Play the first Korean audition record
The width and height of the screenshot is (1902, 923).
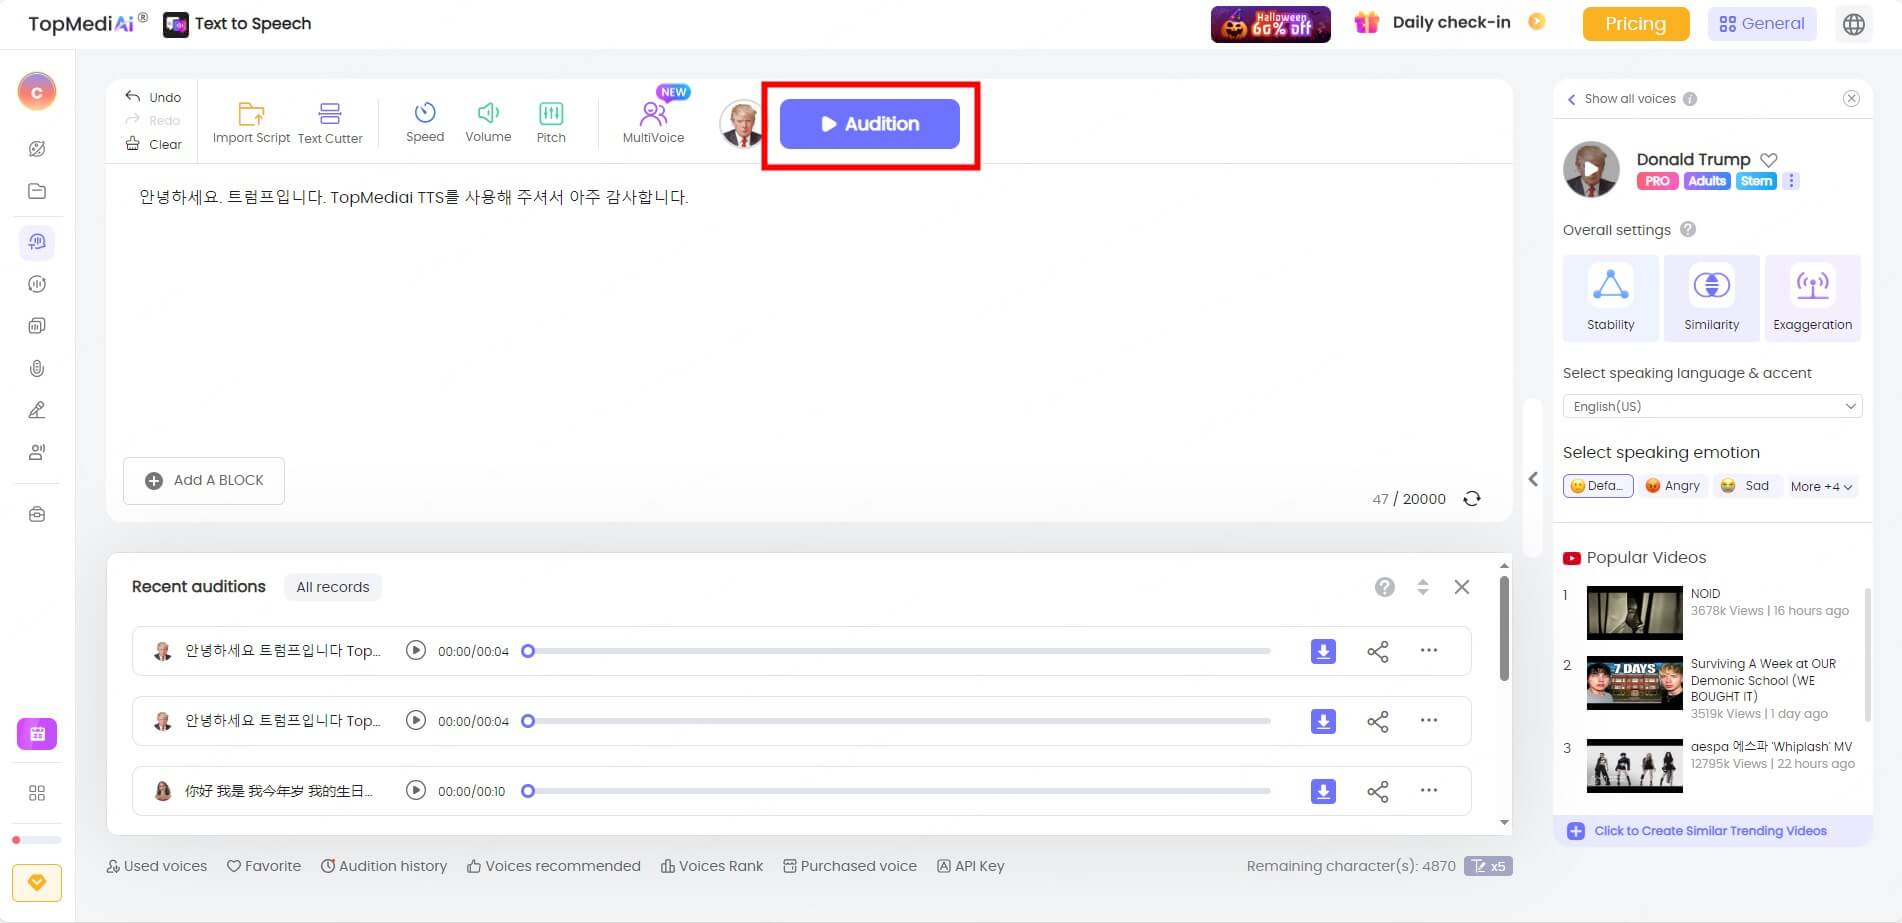click(416, 650)
